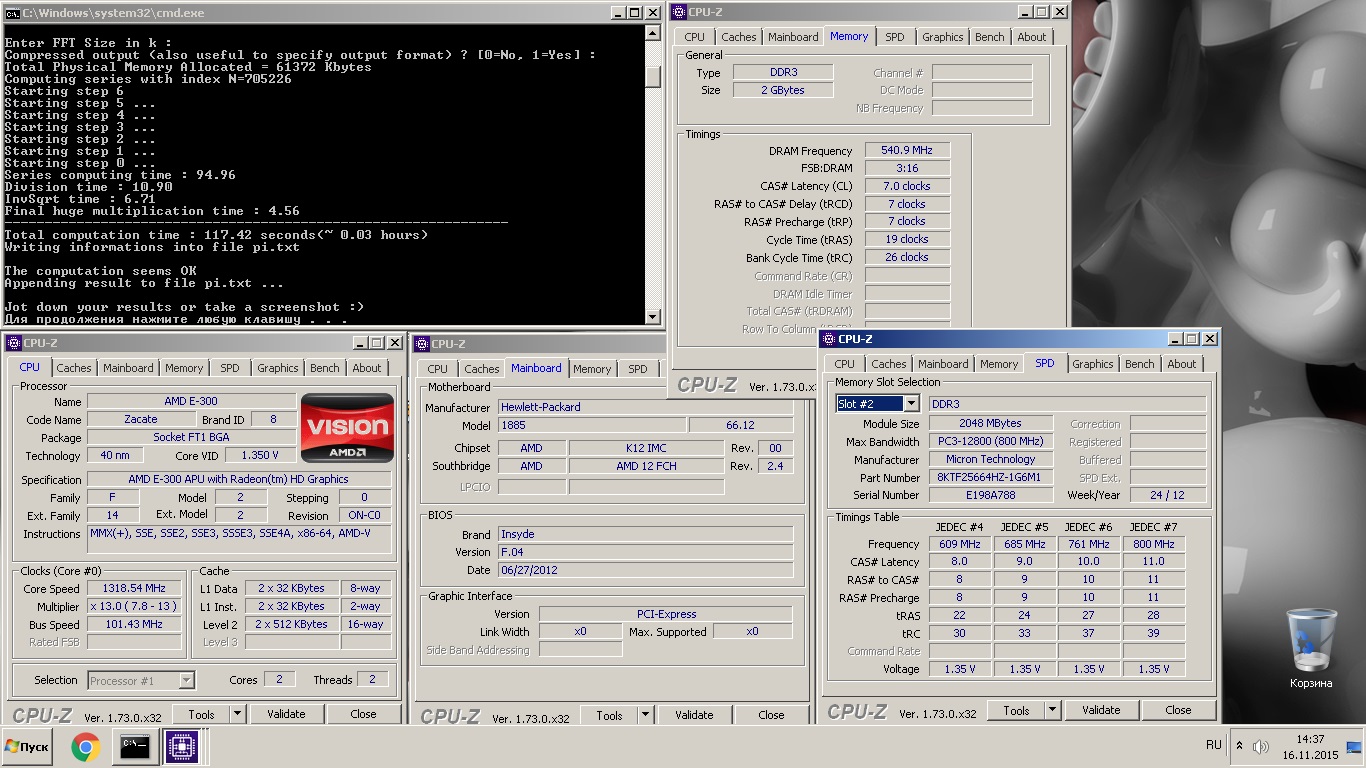Select the SPD tab in the Memory window
The width and height of the screenshot is (1366, 768).
895,37
